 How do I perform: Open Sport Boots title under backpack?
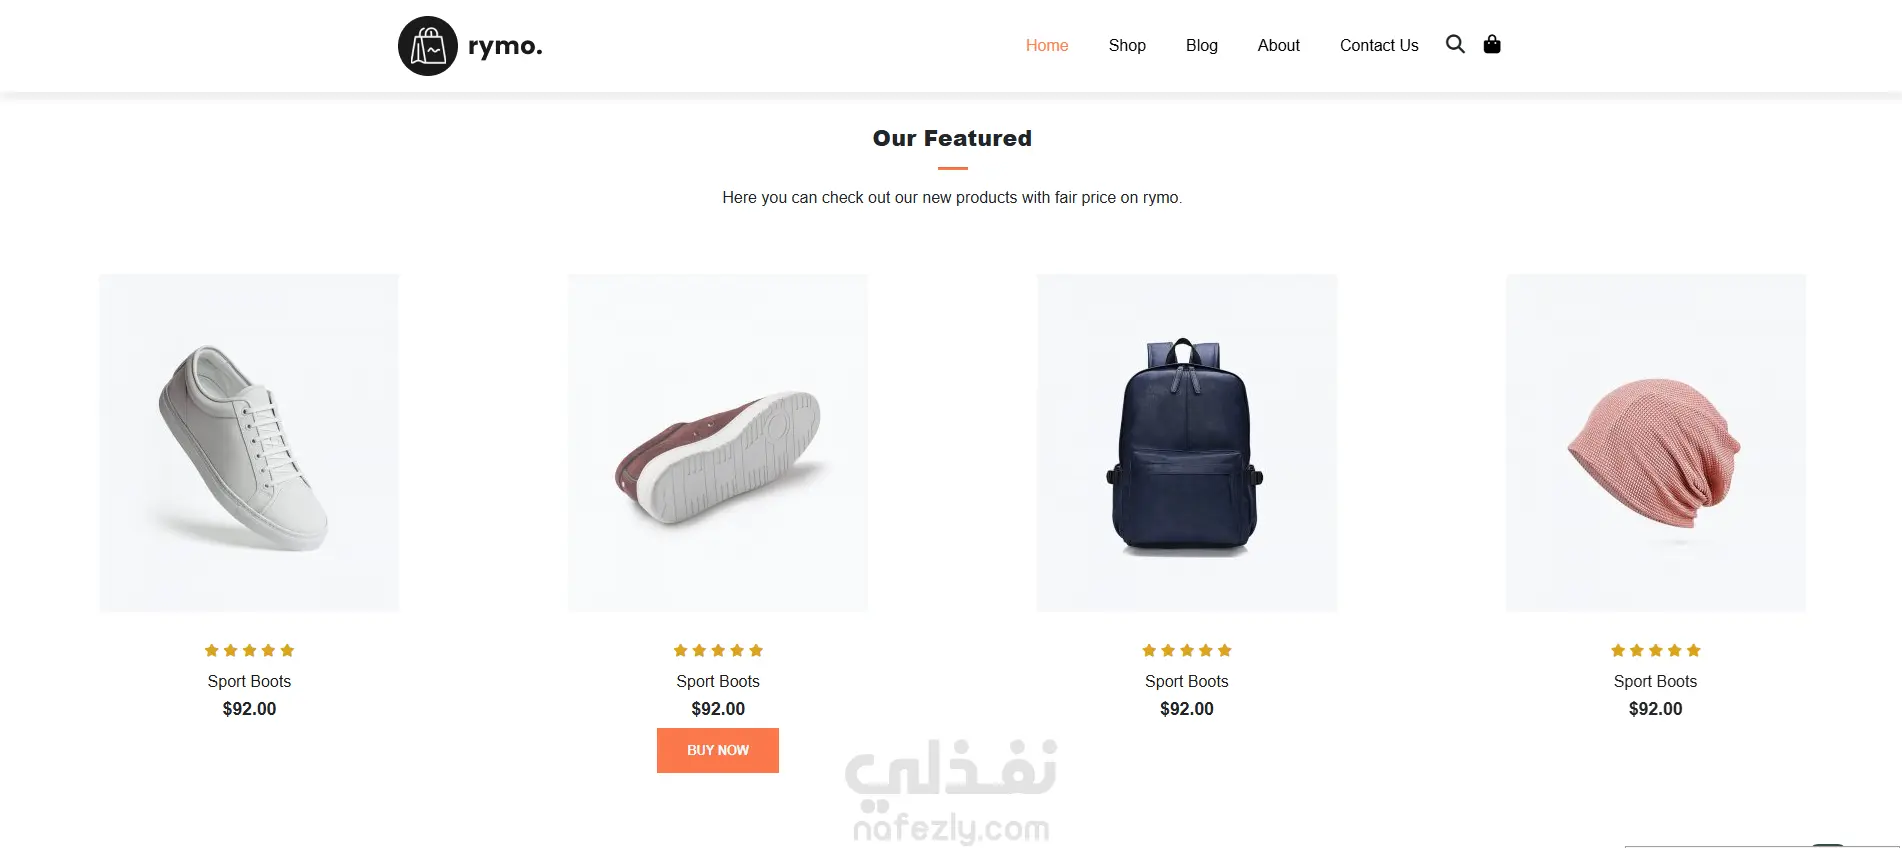click(1187, 681)
